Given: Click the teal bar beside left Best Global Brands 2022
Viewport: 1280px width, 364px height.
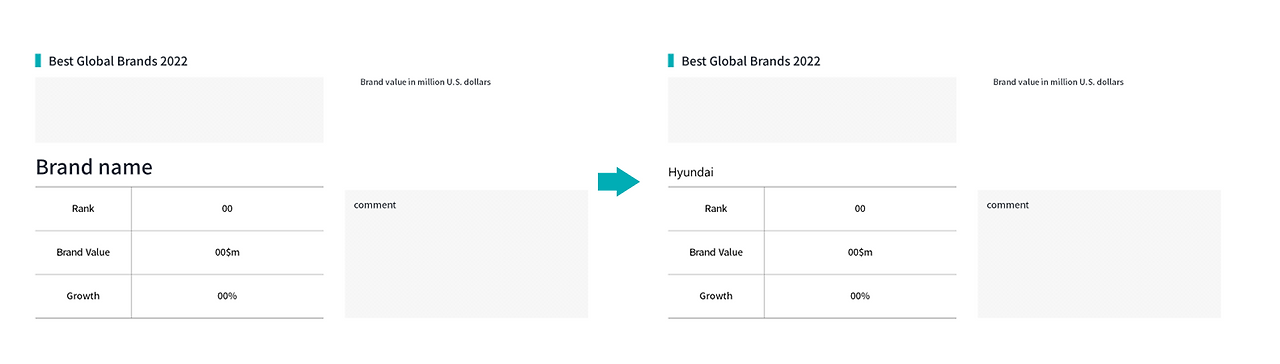Looking at the screenshot, I should 38,61.
